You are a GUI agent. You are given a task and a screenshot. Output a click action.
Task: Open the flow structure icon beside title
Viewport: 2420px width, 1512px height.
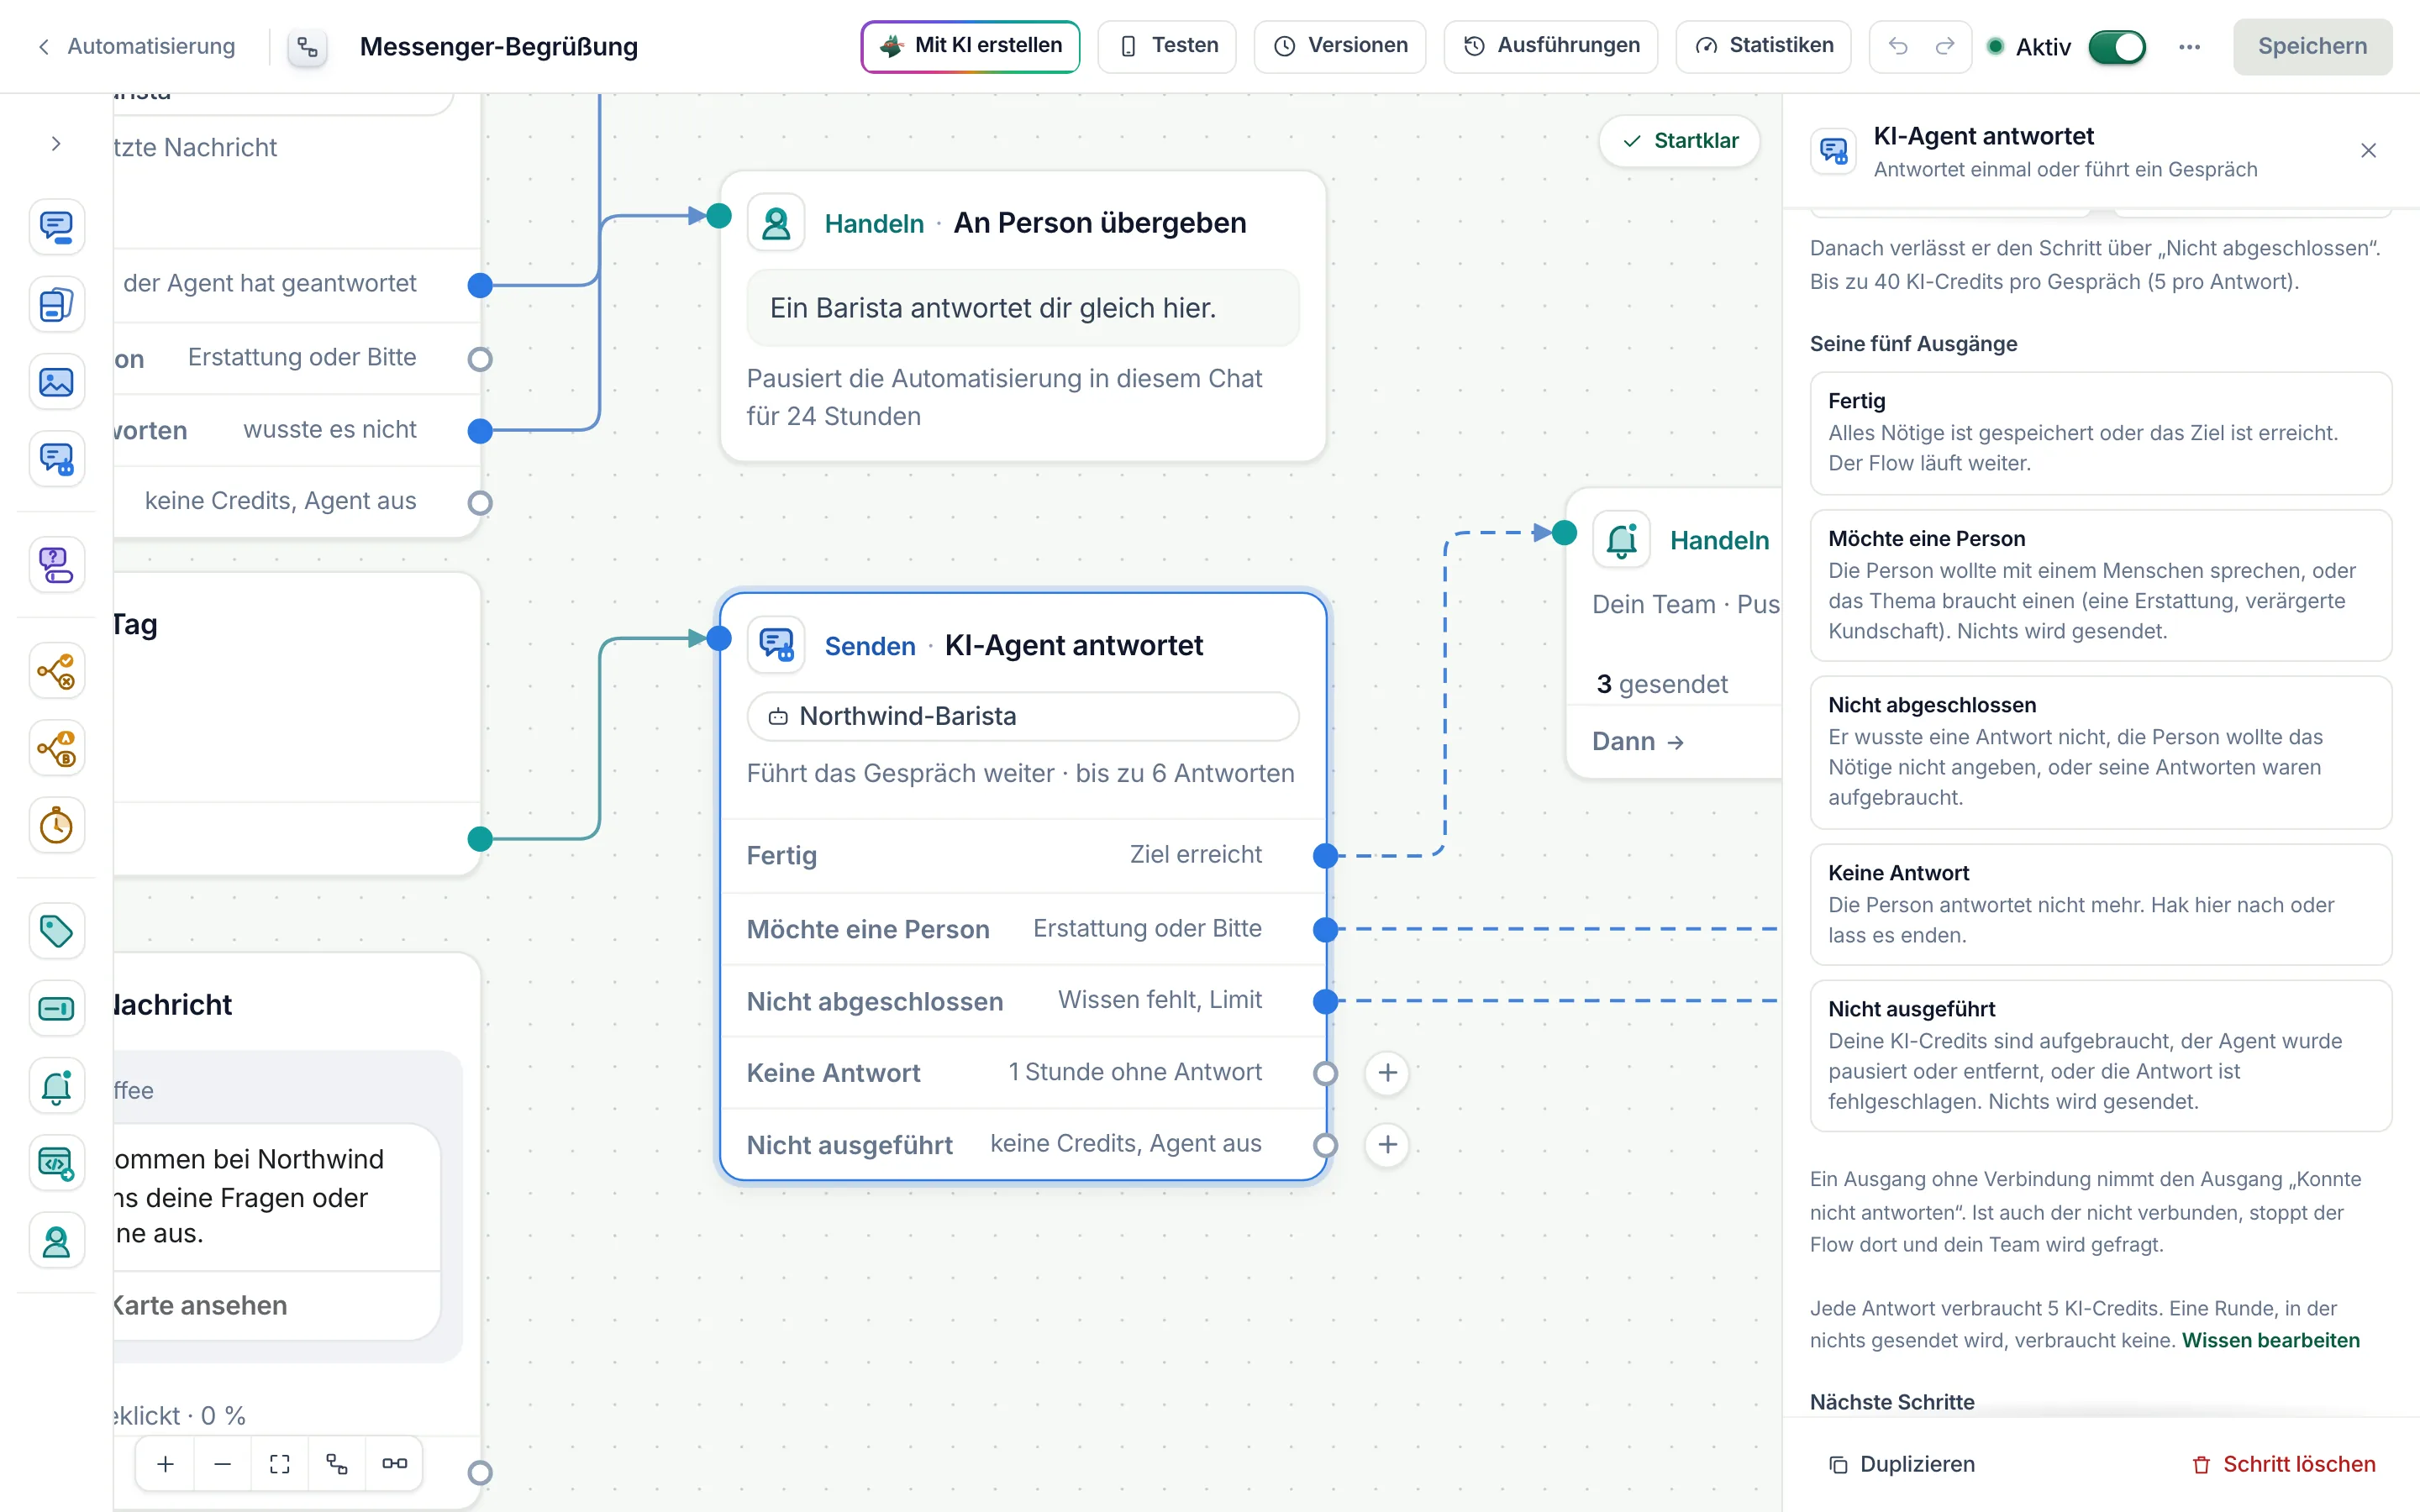(x=308, y=47)
